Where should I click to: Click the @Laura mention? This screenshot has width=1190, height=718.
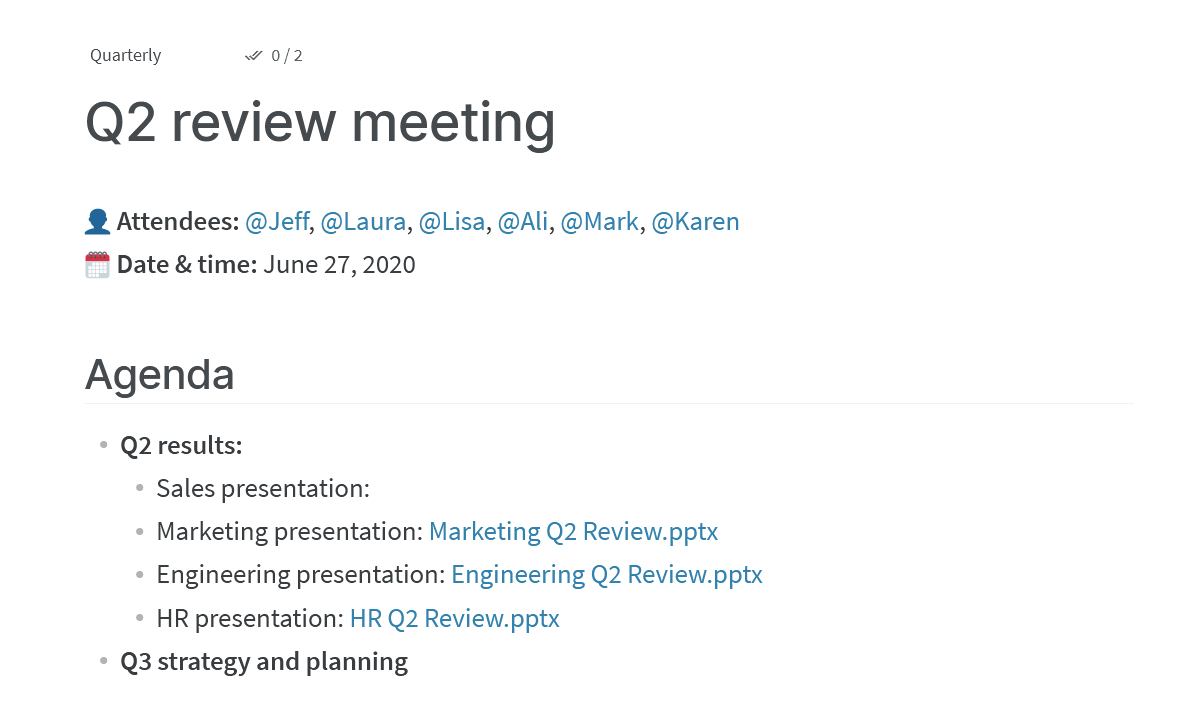363,222
